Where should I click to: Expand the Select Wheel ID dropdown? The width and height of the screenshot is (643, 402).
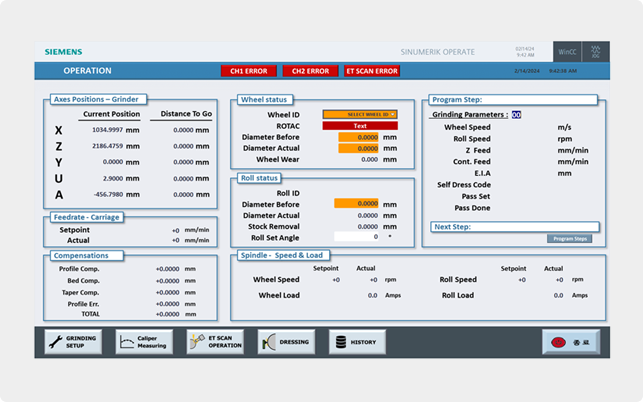point(359,114)
